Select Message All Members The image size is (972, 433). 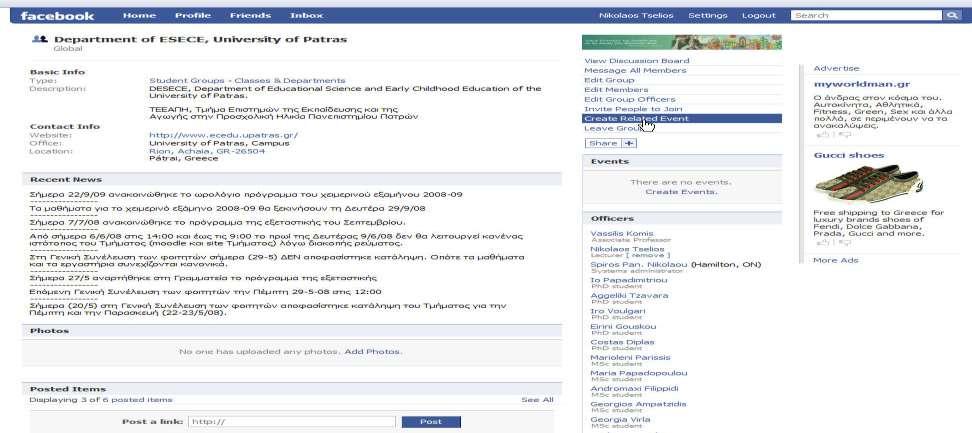coord(635,71)
